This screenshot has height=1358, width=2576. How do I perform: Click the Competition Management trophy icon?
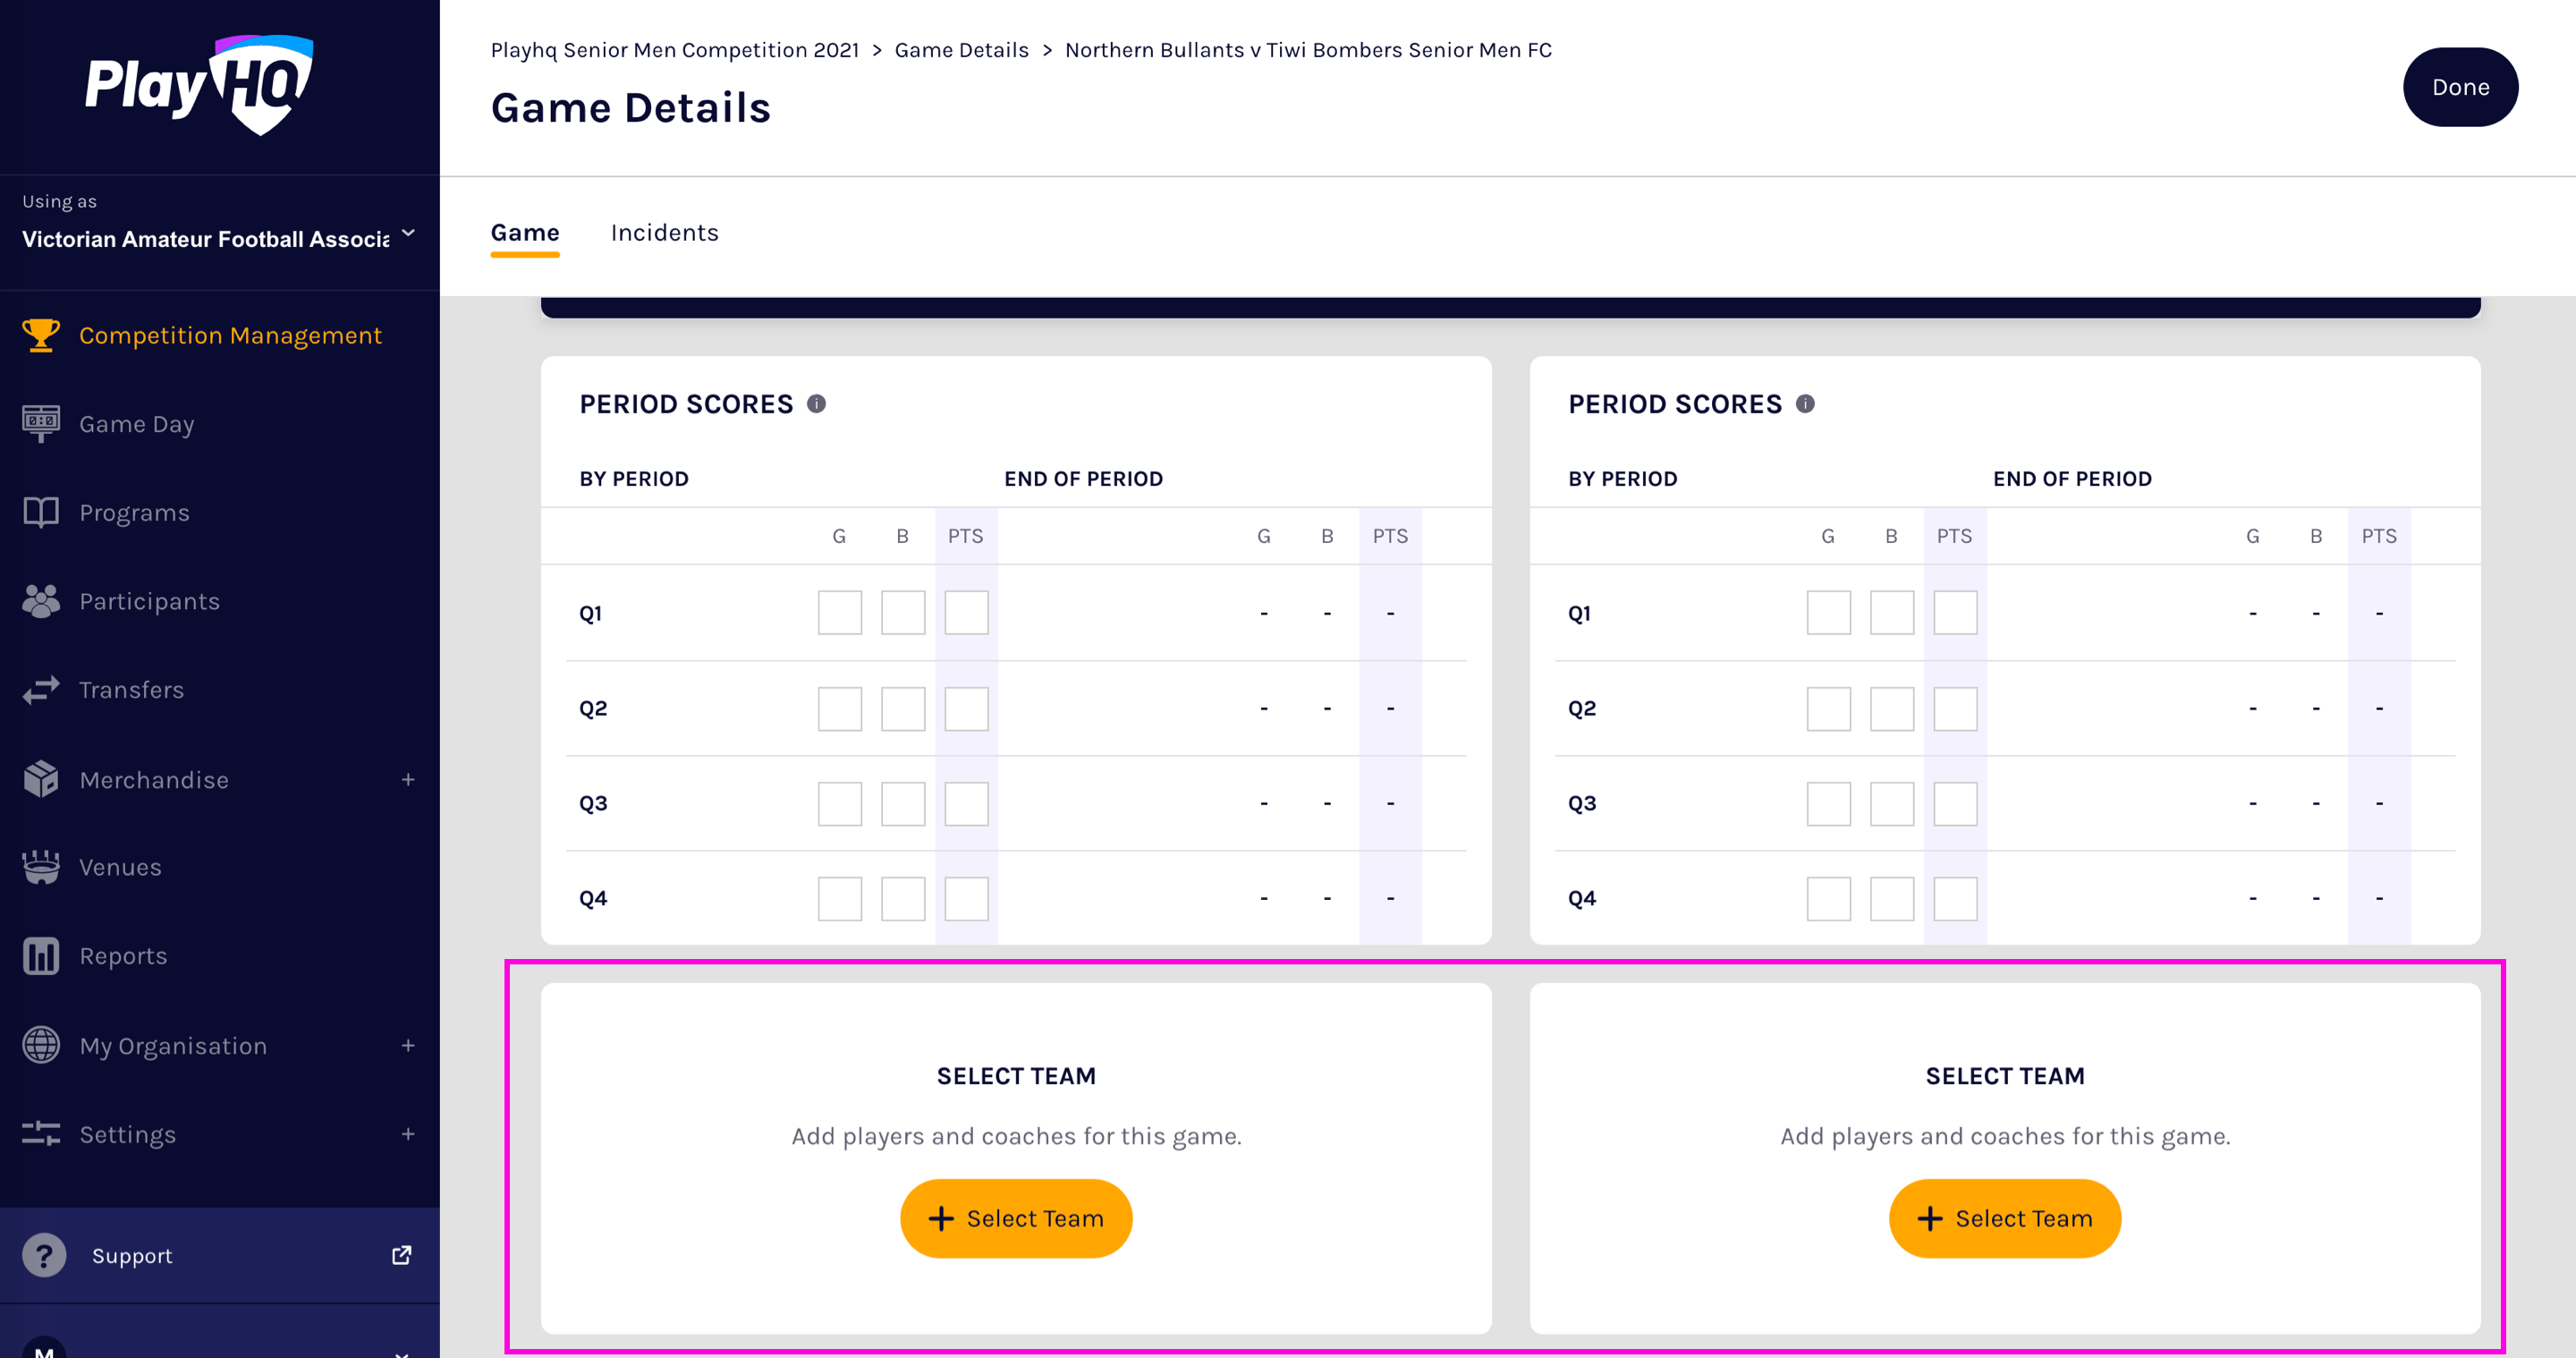(41, 335)
